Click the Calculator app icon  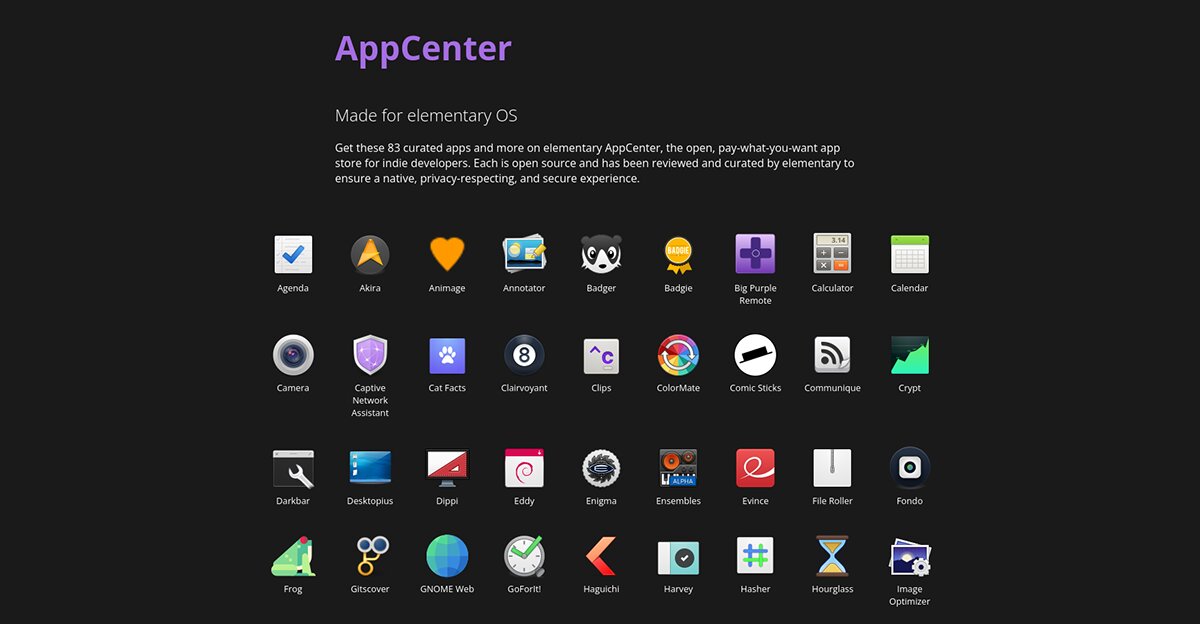832,255
